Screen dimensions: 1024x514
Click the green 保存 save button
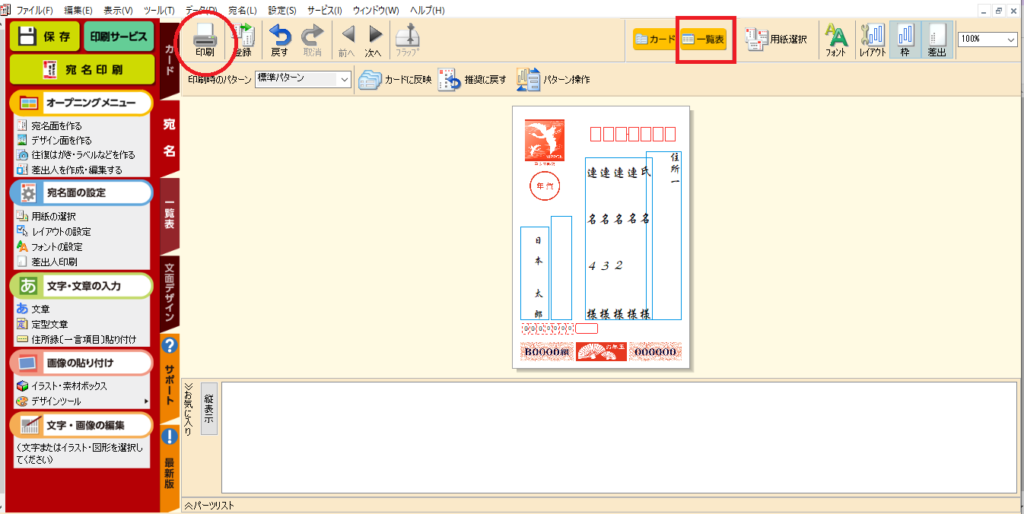pos(43,37)
